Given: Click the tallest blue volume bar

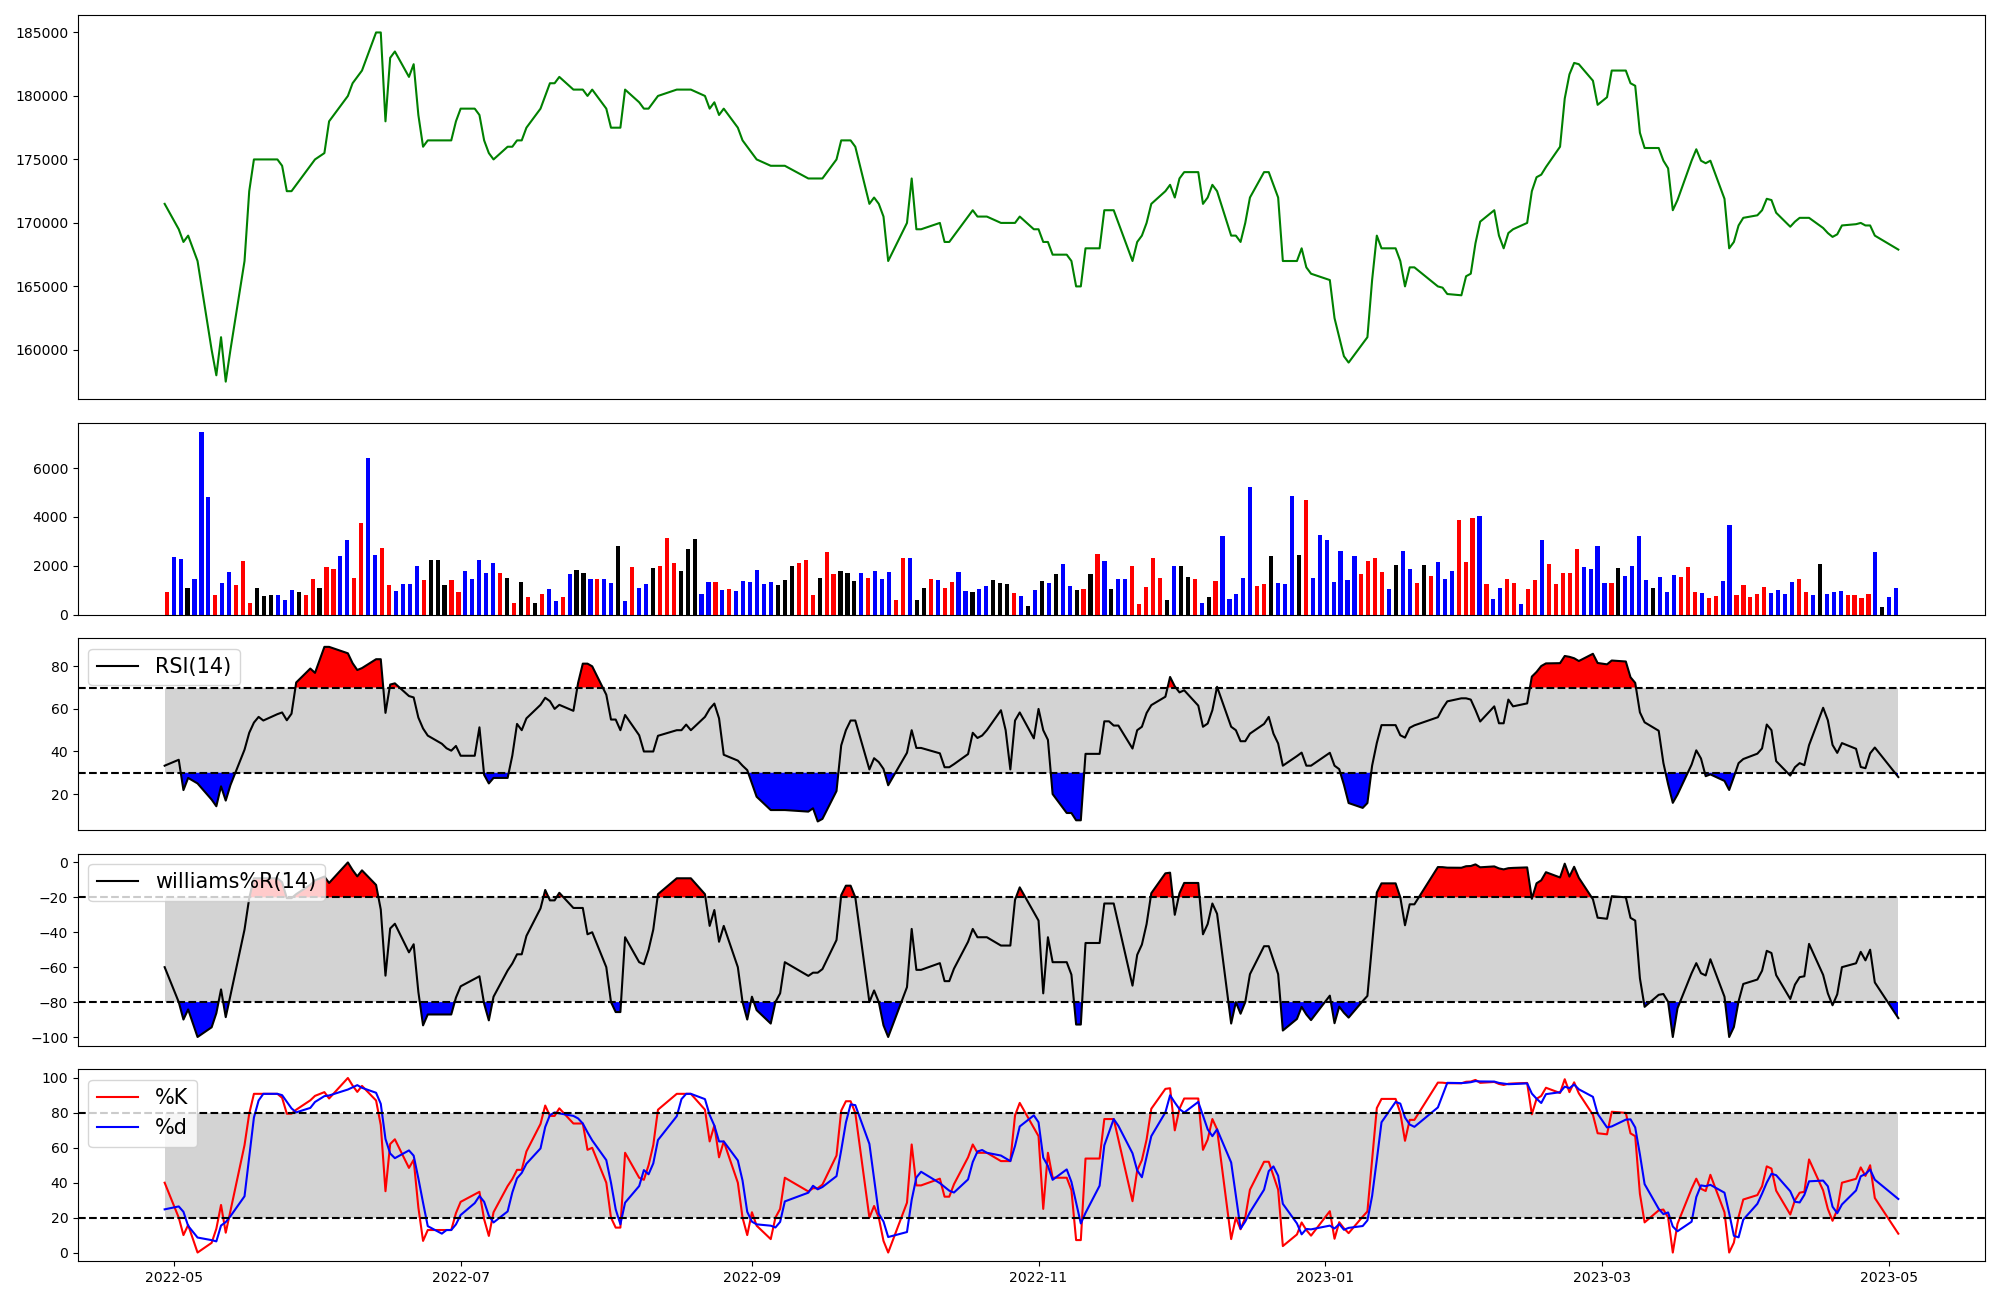Looking at the screenshot, I should (x=201, y=523).
